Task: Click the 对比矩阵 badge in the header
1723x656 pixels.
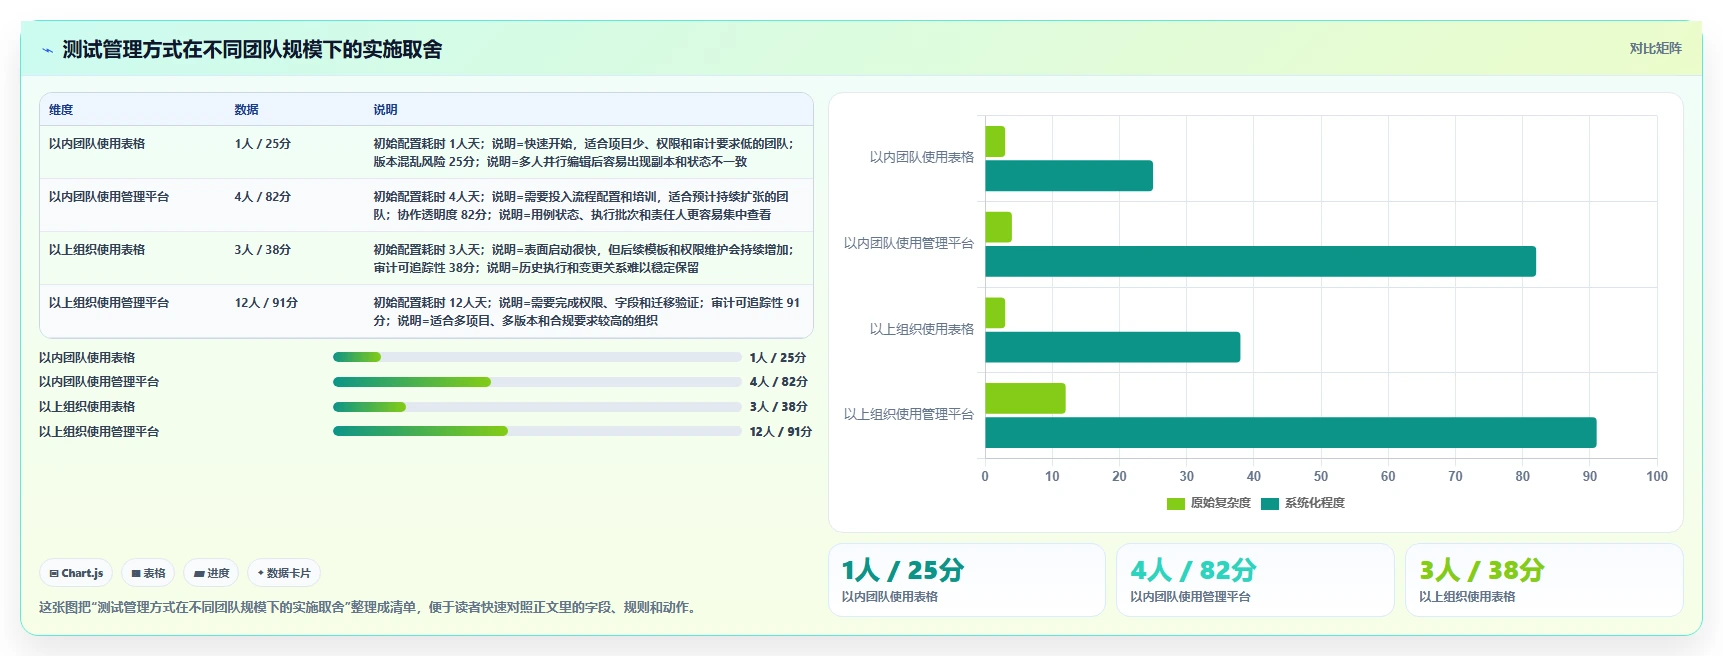Action: click(x=1655, y=48)
